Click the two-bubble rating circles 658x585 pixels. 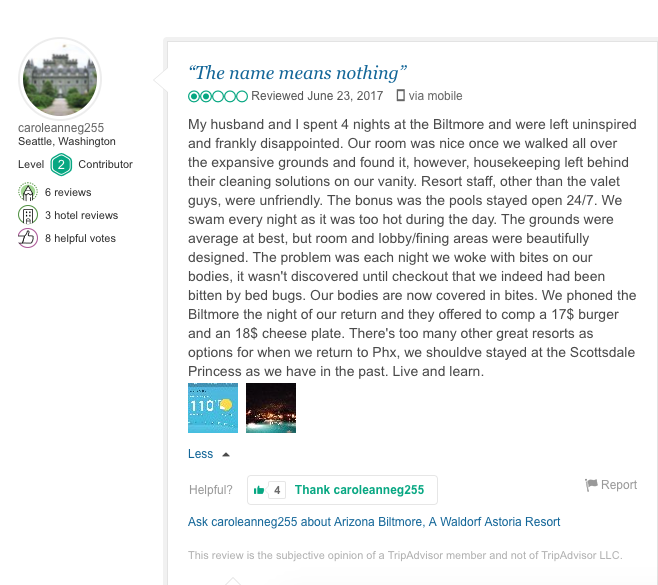(217, 96)
